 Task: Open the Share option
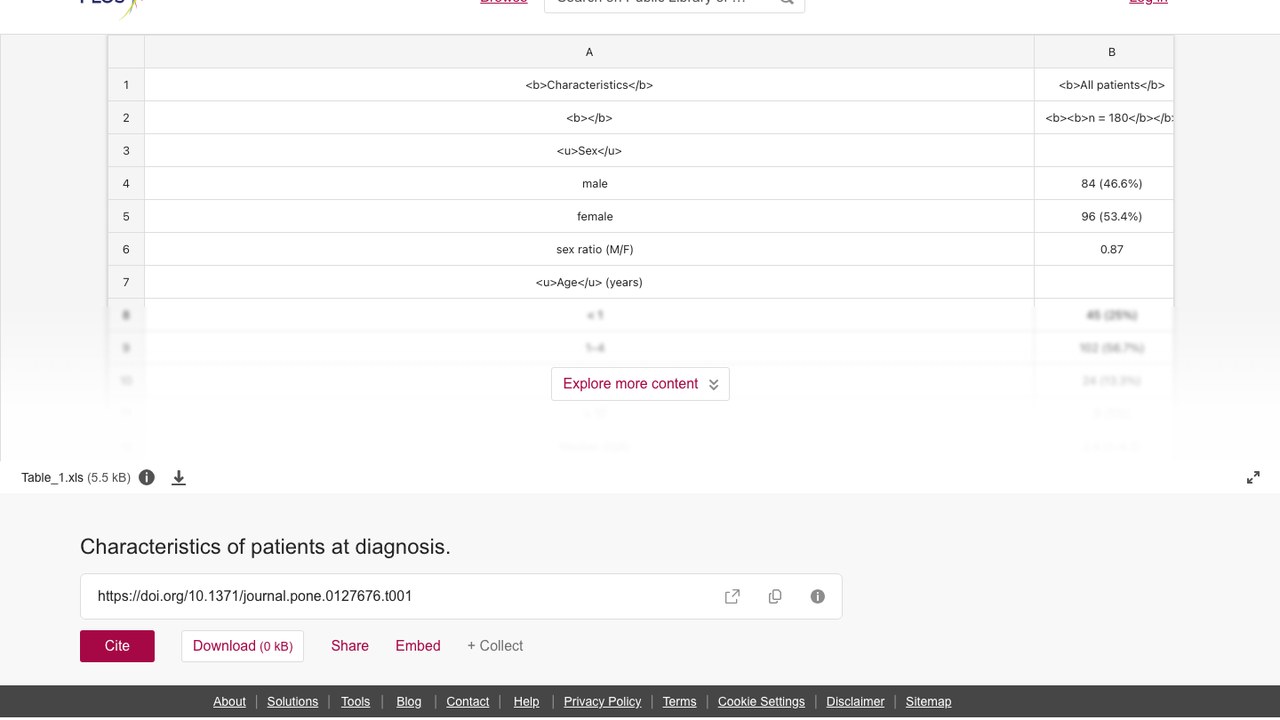point(350,646)
